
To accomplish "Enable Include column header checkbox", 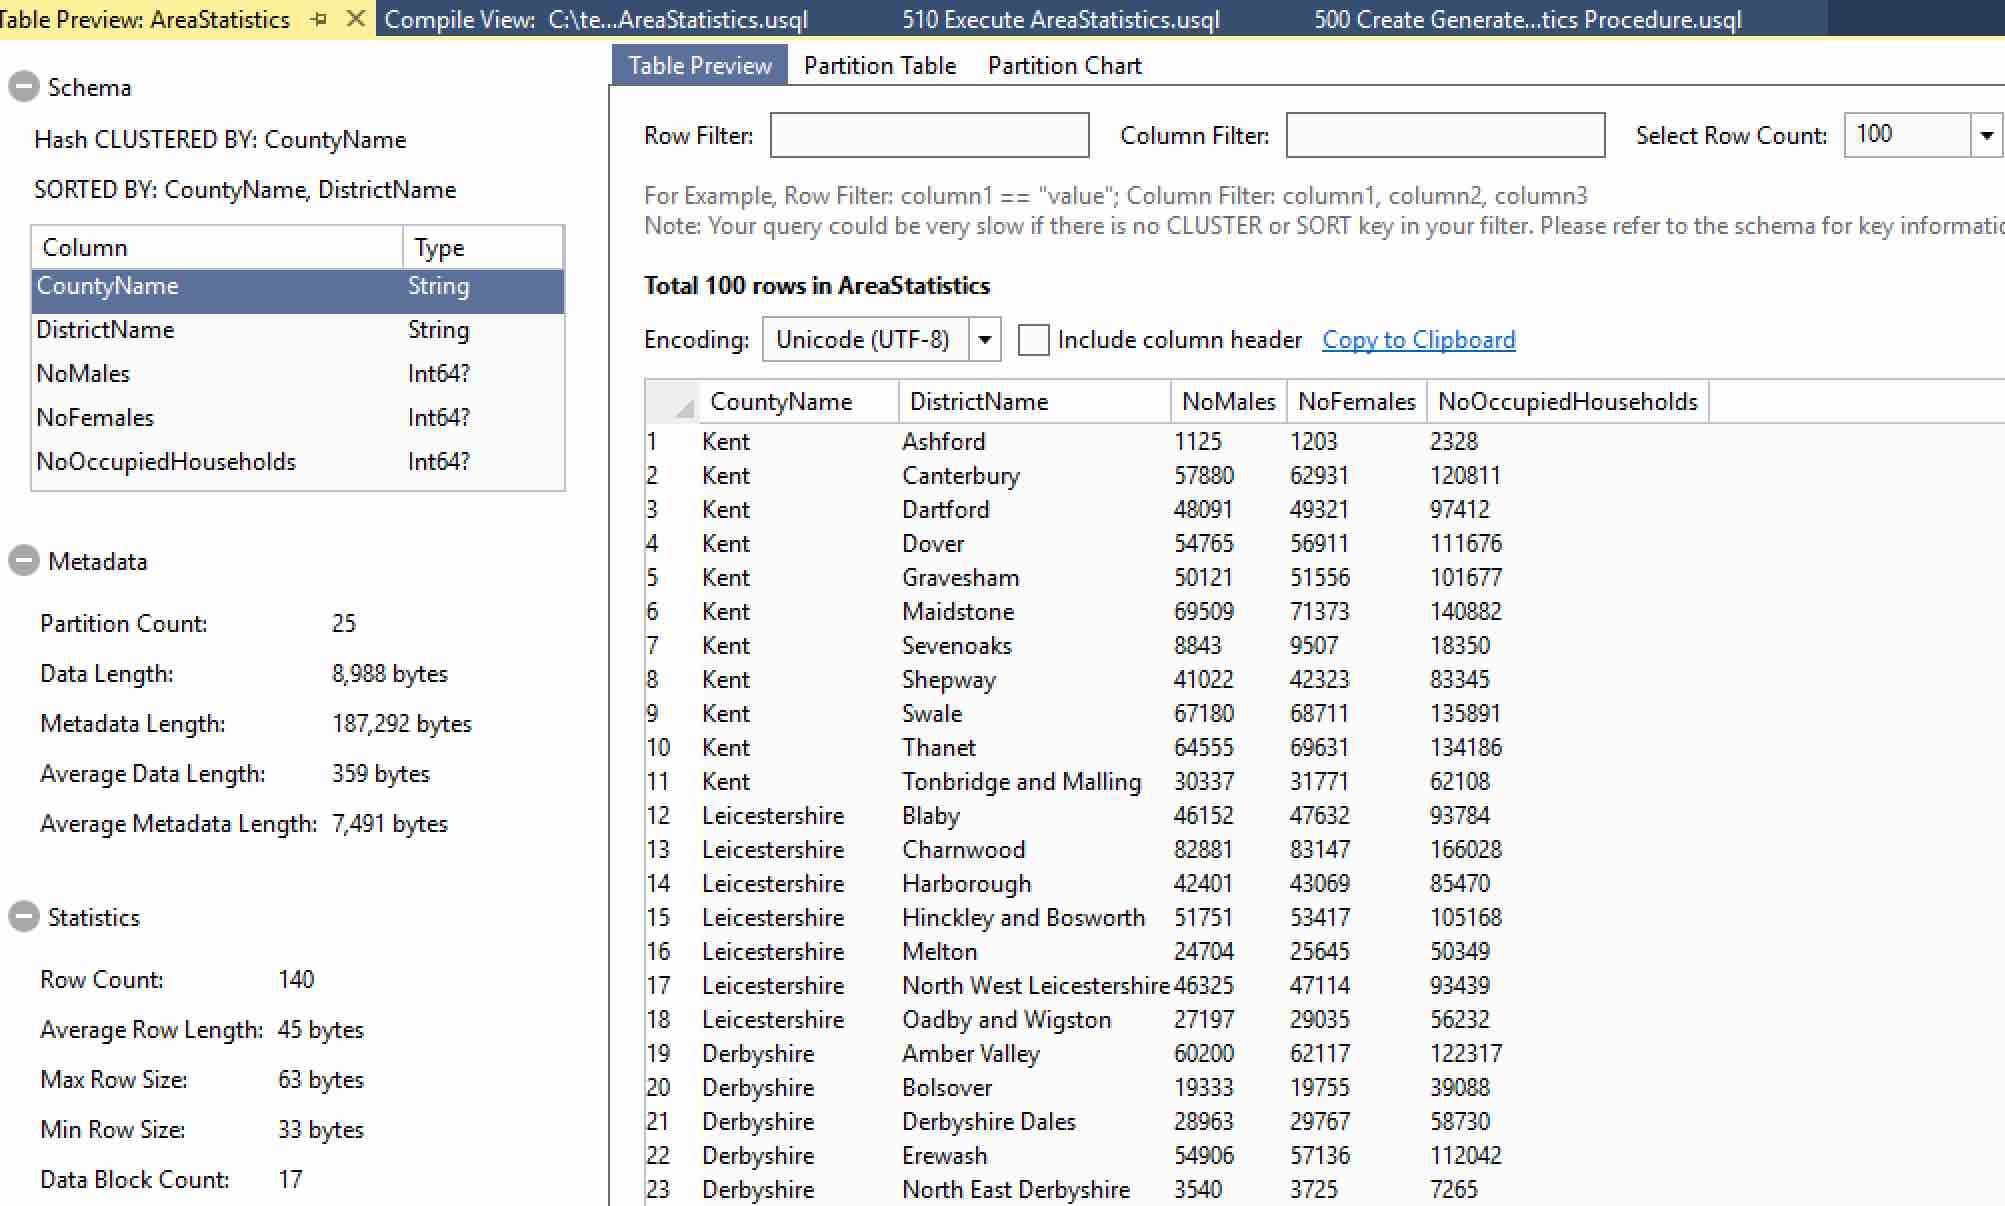I will (1033, 340).
